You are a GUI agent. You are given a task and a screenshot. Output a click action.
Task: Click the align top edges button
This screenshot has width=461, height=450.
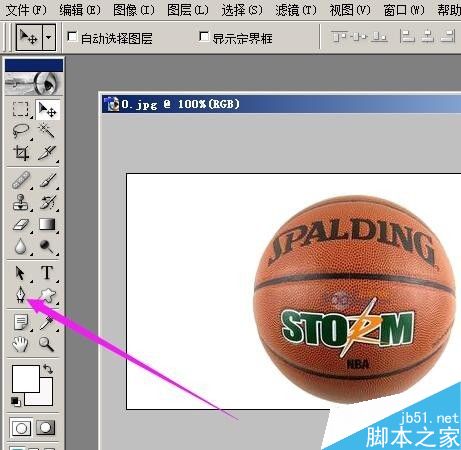(x=338, y=37)
